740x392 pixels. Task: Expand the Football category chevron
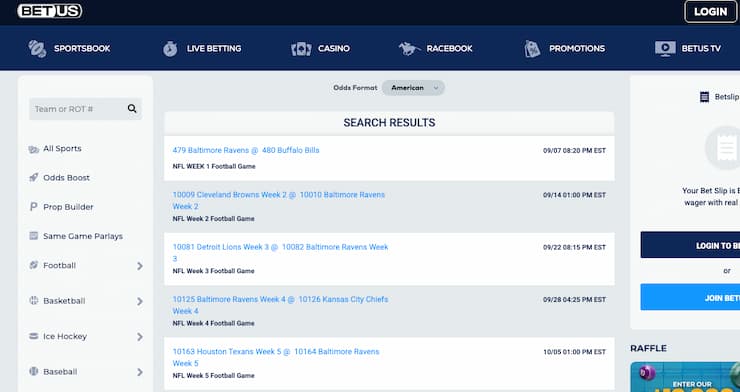tap(140, 266)
